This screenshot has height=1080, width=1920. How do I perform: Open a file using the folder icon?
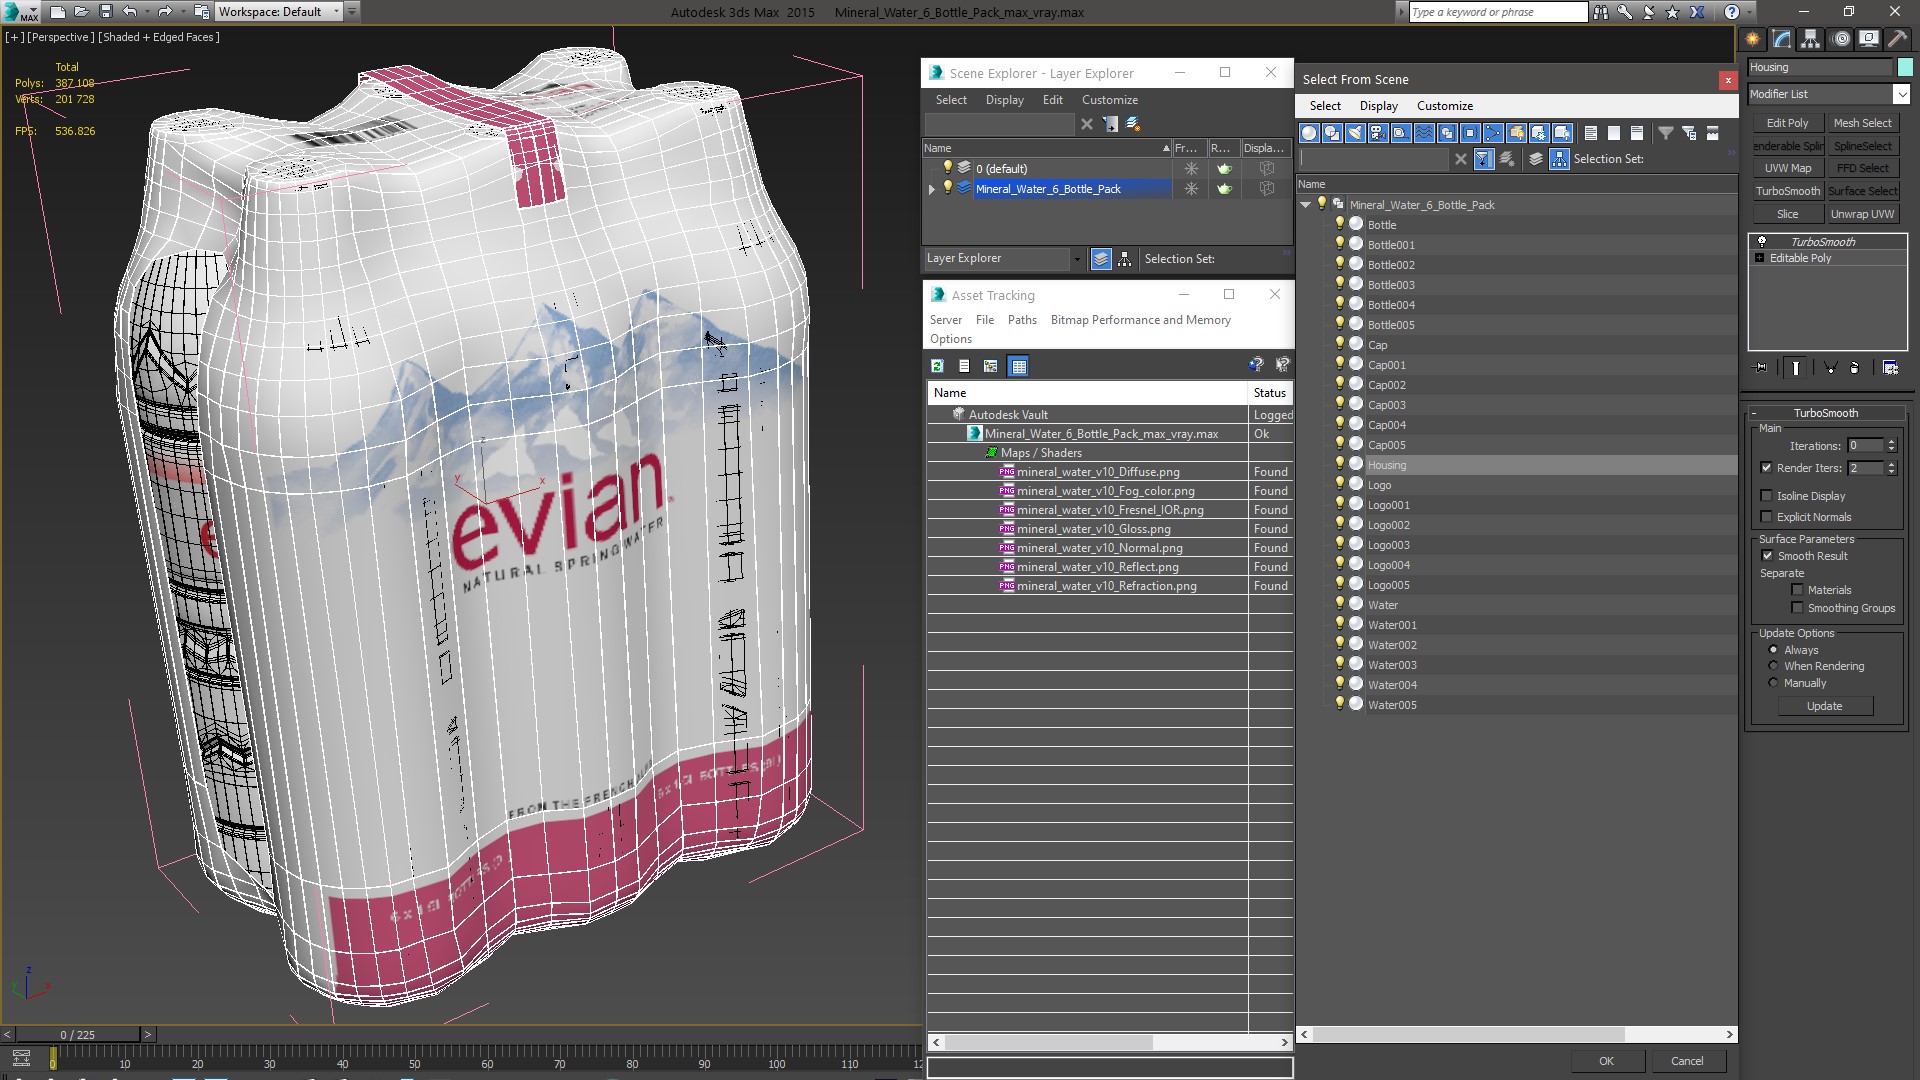pos(81,12)
